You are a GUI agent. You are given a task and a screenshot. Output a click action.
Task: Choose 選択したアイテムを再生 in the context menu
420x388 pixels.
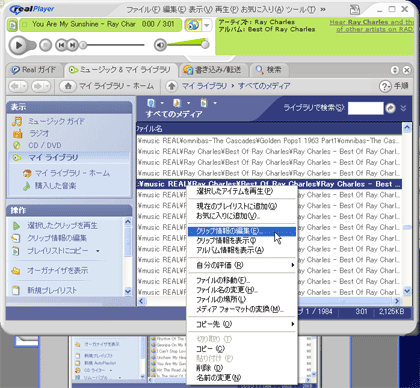pos(241,191)
